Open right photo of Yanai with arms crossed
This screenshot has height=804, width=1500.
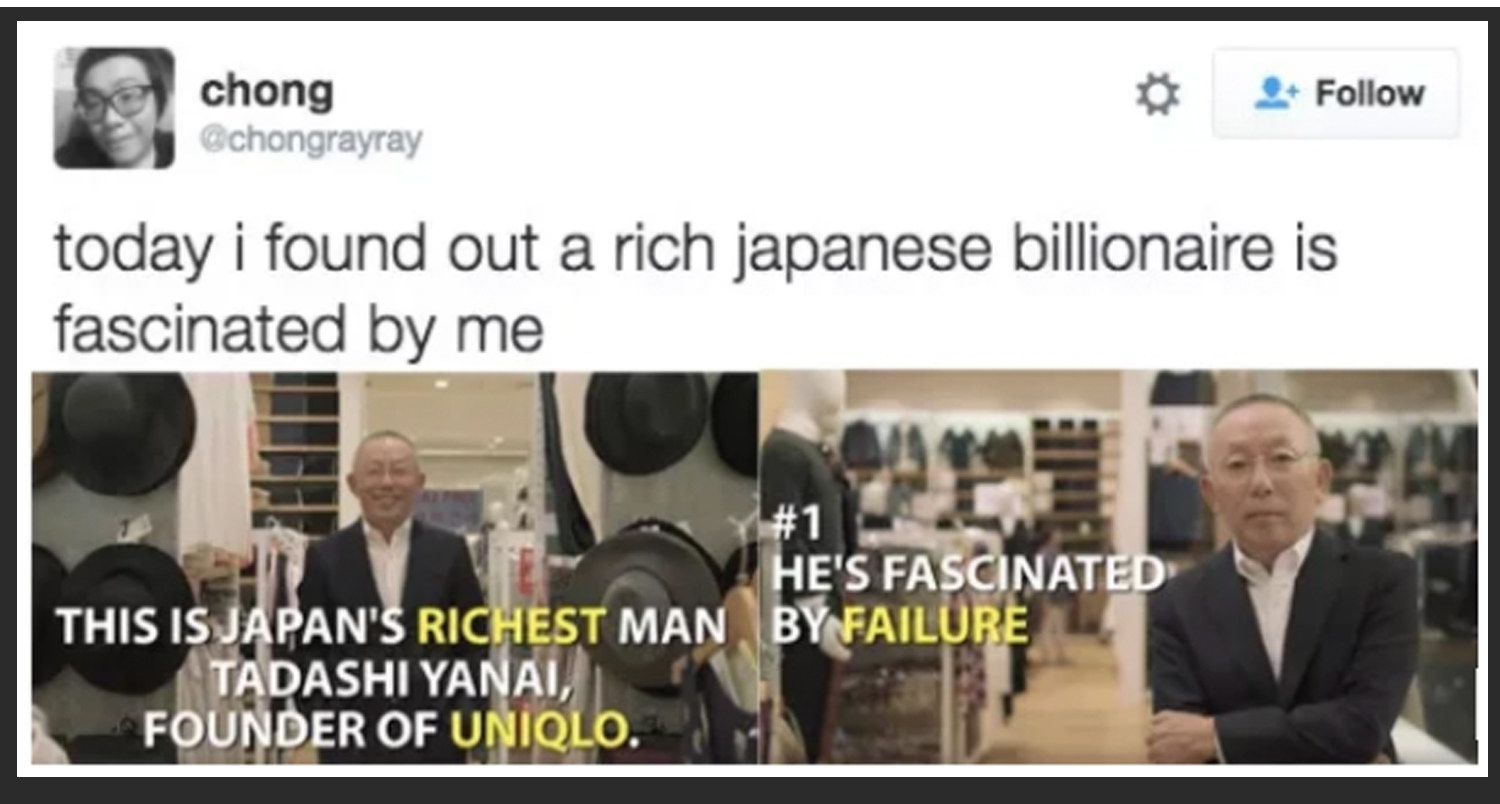point(1118,567)
